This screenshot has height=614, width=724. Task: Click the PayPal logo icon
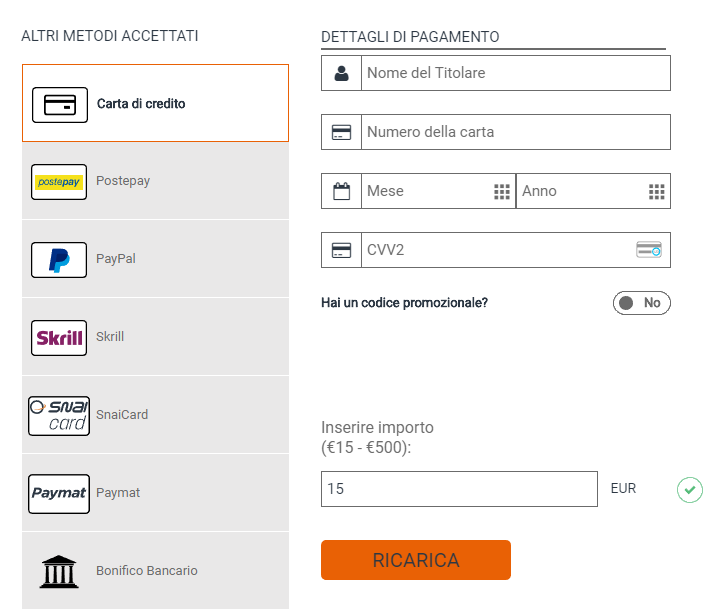tap(59, 260)
